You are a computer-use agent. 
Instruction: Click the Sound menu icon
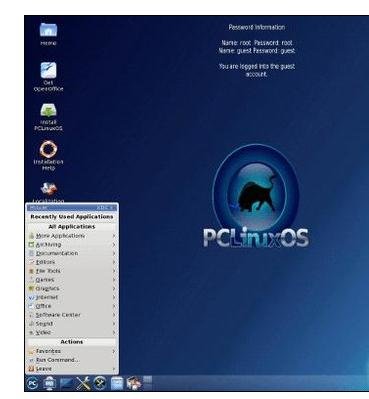[31, 324]
